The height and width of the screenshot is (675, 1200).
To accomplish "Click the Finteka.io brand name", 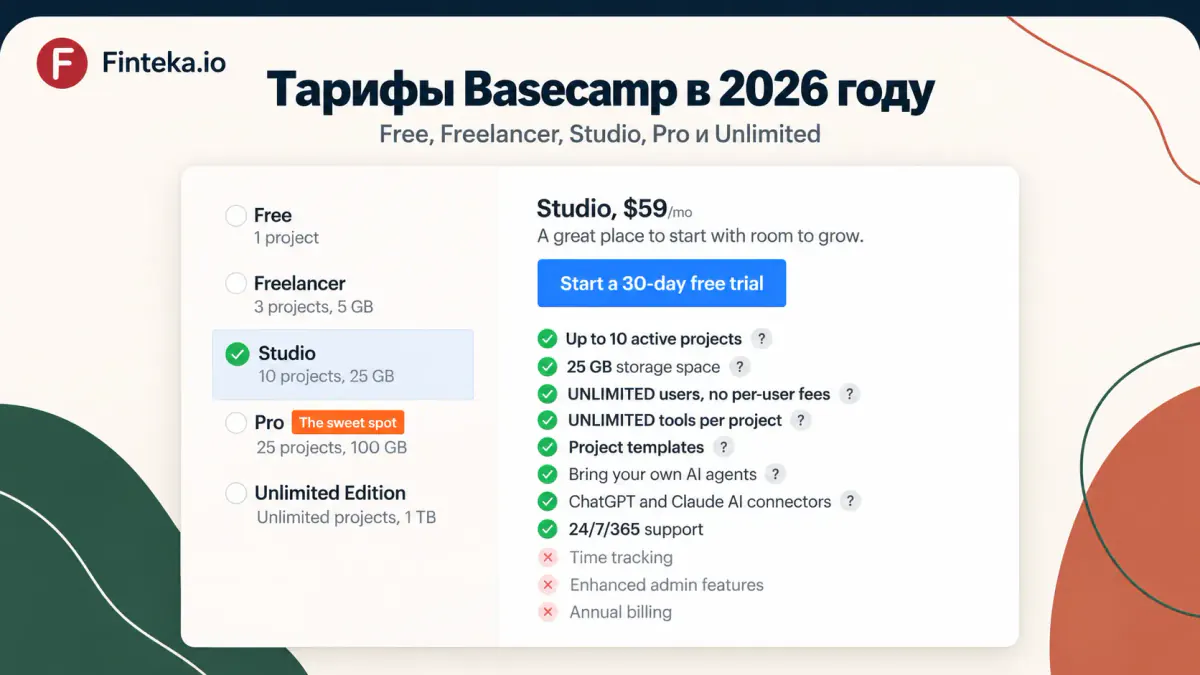I will pyautogui.click(x=164, y=63).
